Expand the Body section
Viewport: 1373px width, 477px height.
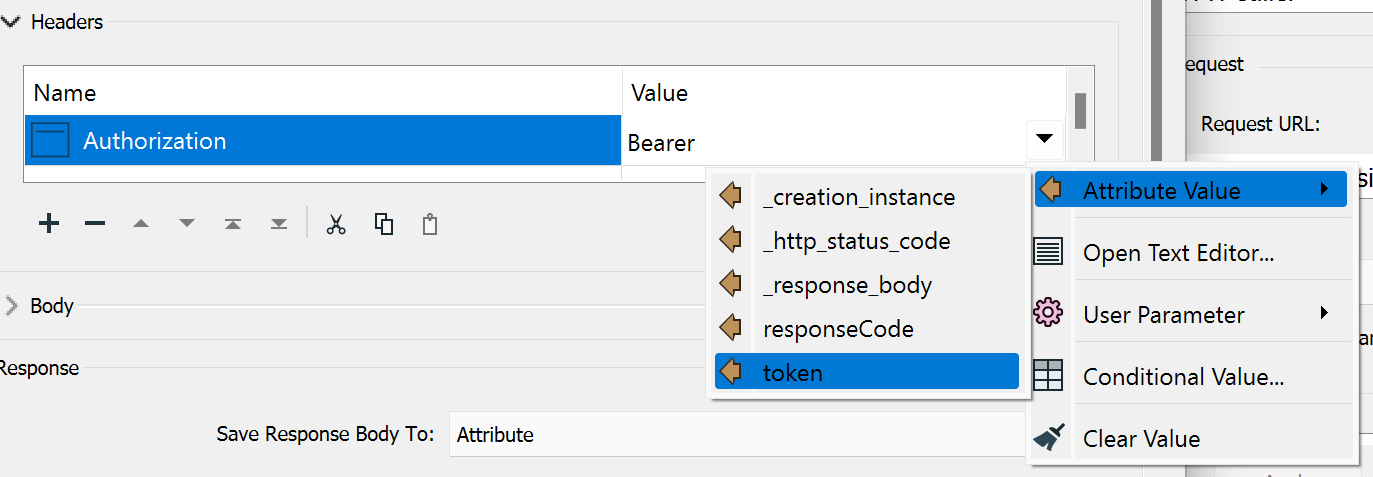(12, 306)
